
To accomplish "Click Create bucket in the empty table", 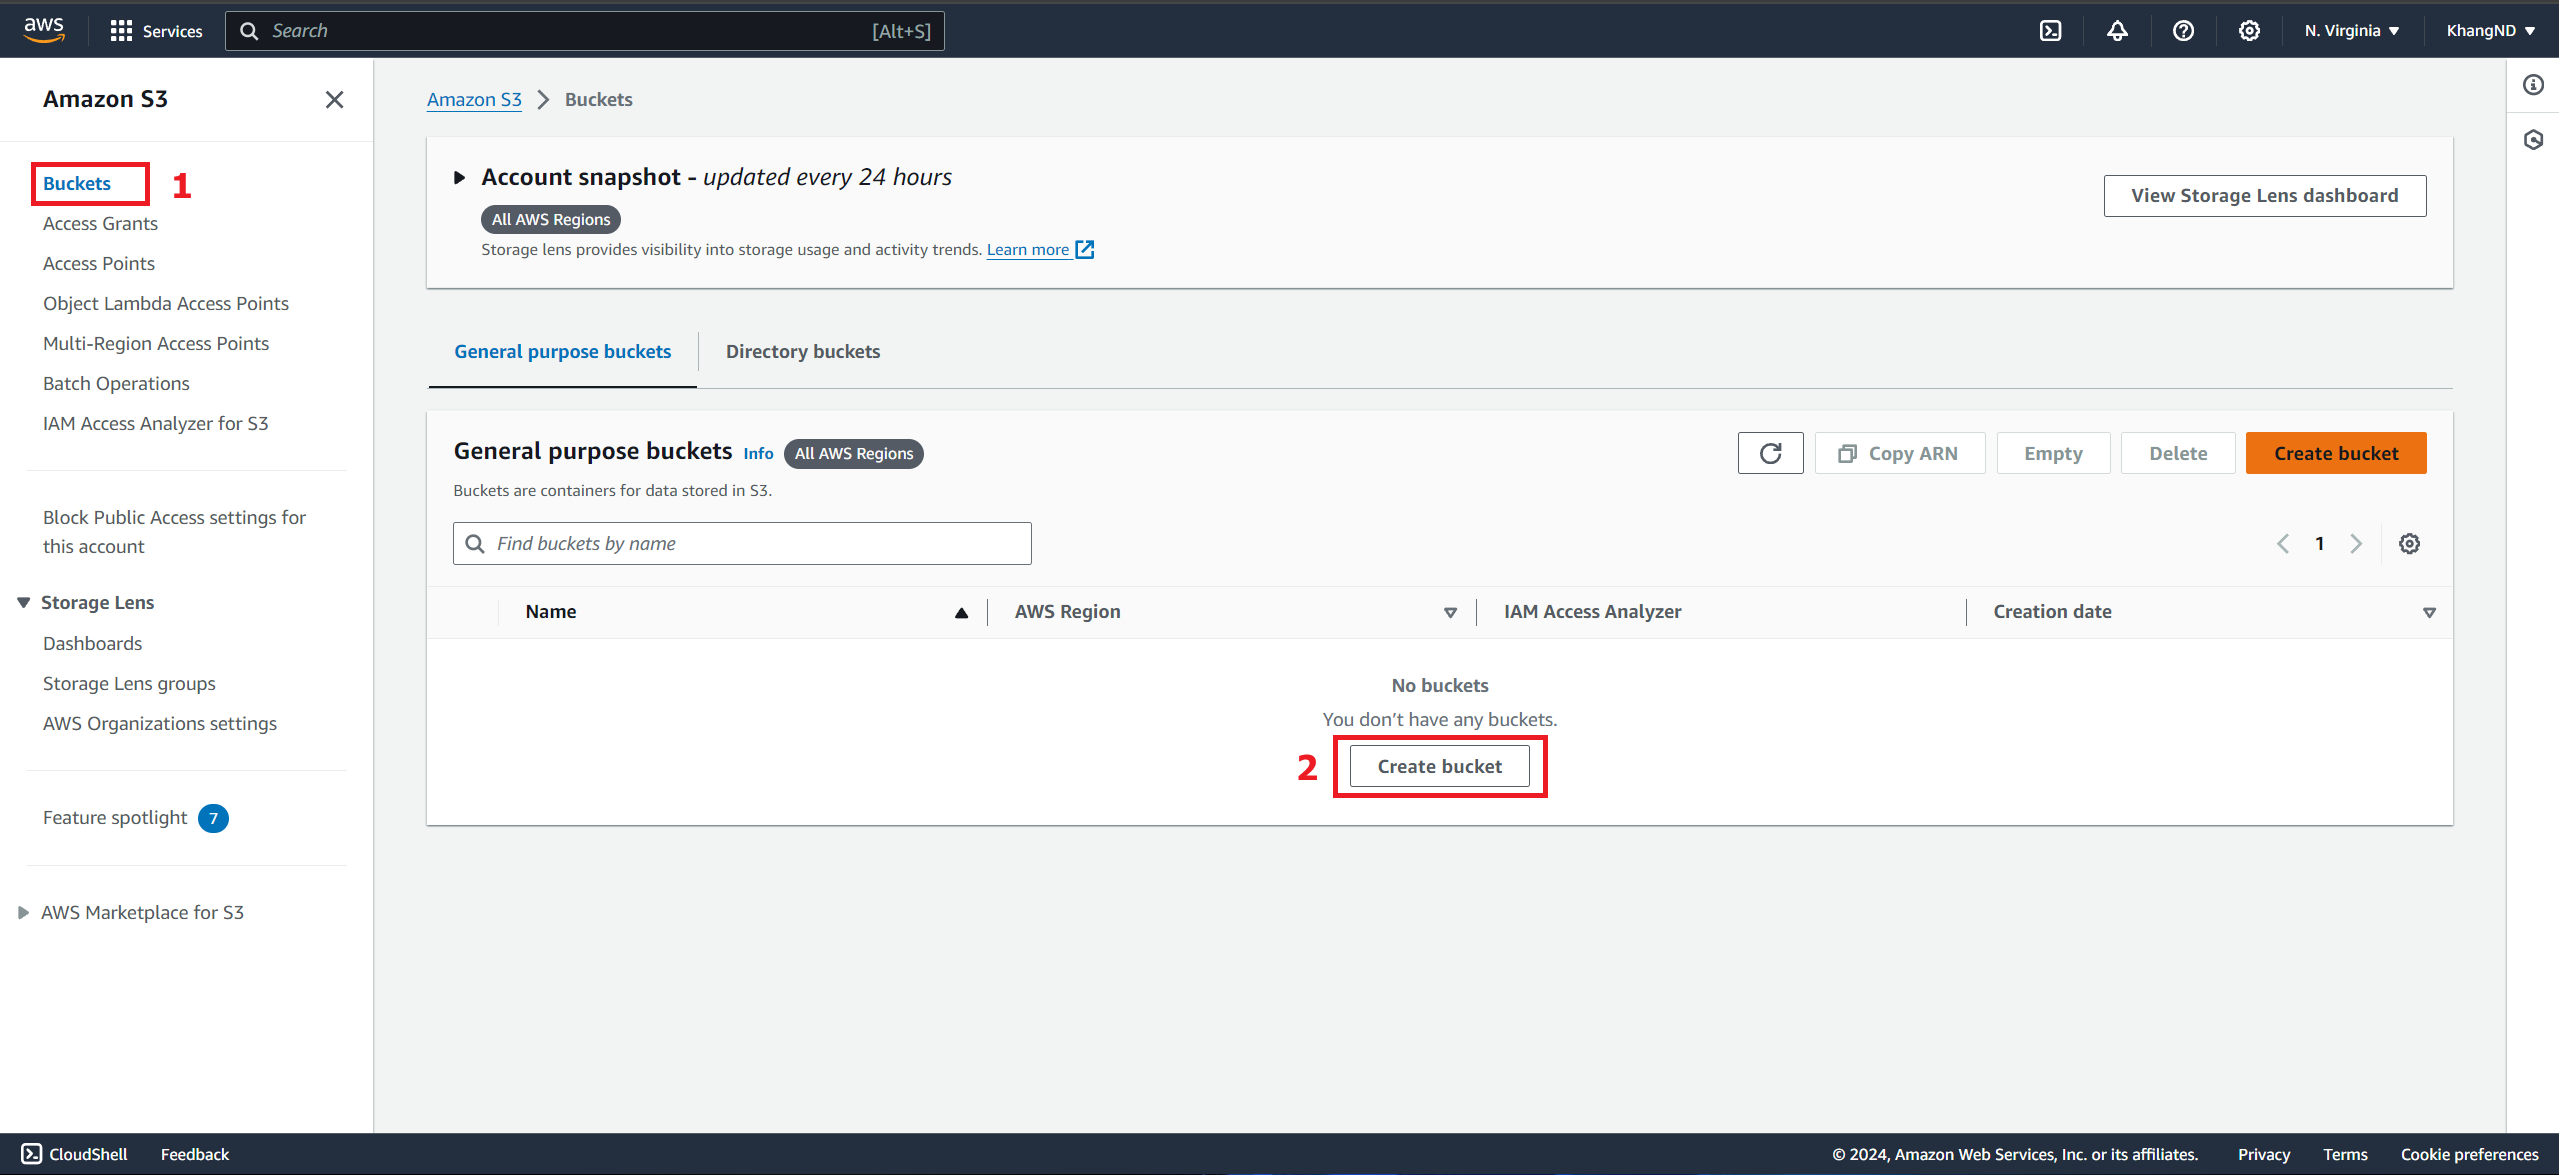I will coord(1439,766).
